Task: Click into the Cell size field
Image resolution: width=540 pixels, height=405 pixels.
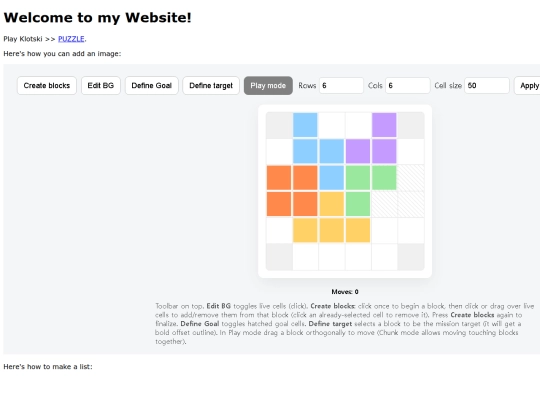Action: pos(487,85)
